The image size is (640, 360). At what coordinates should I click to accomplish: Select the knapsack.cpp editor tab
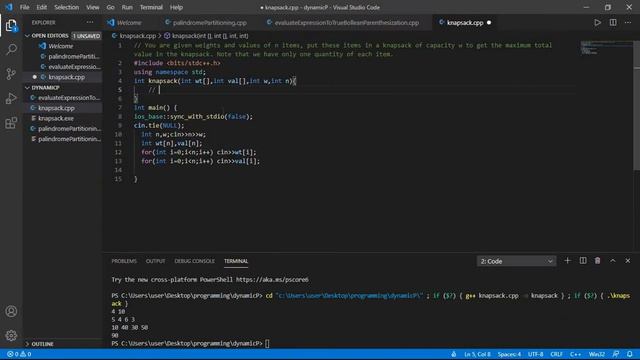[465, 23]
